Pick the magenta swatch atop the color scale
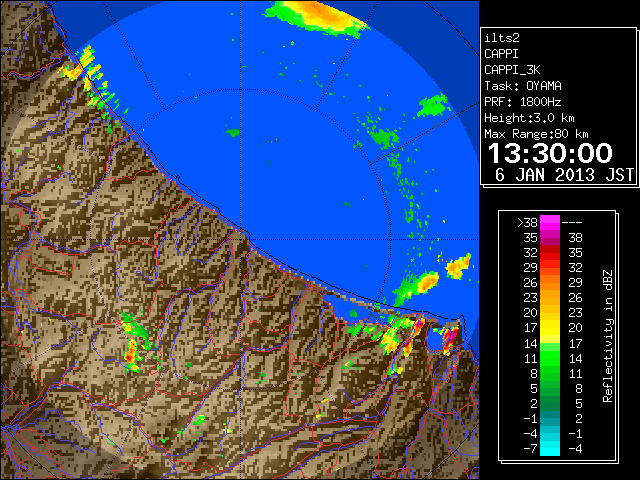The height and width of the screenshot is (480, 640). click(550, 223)
